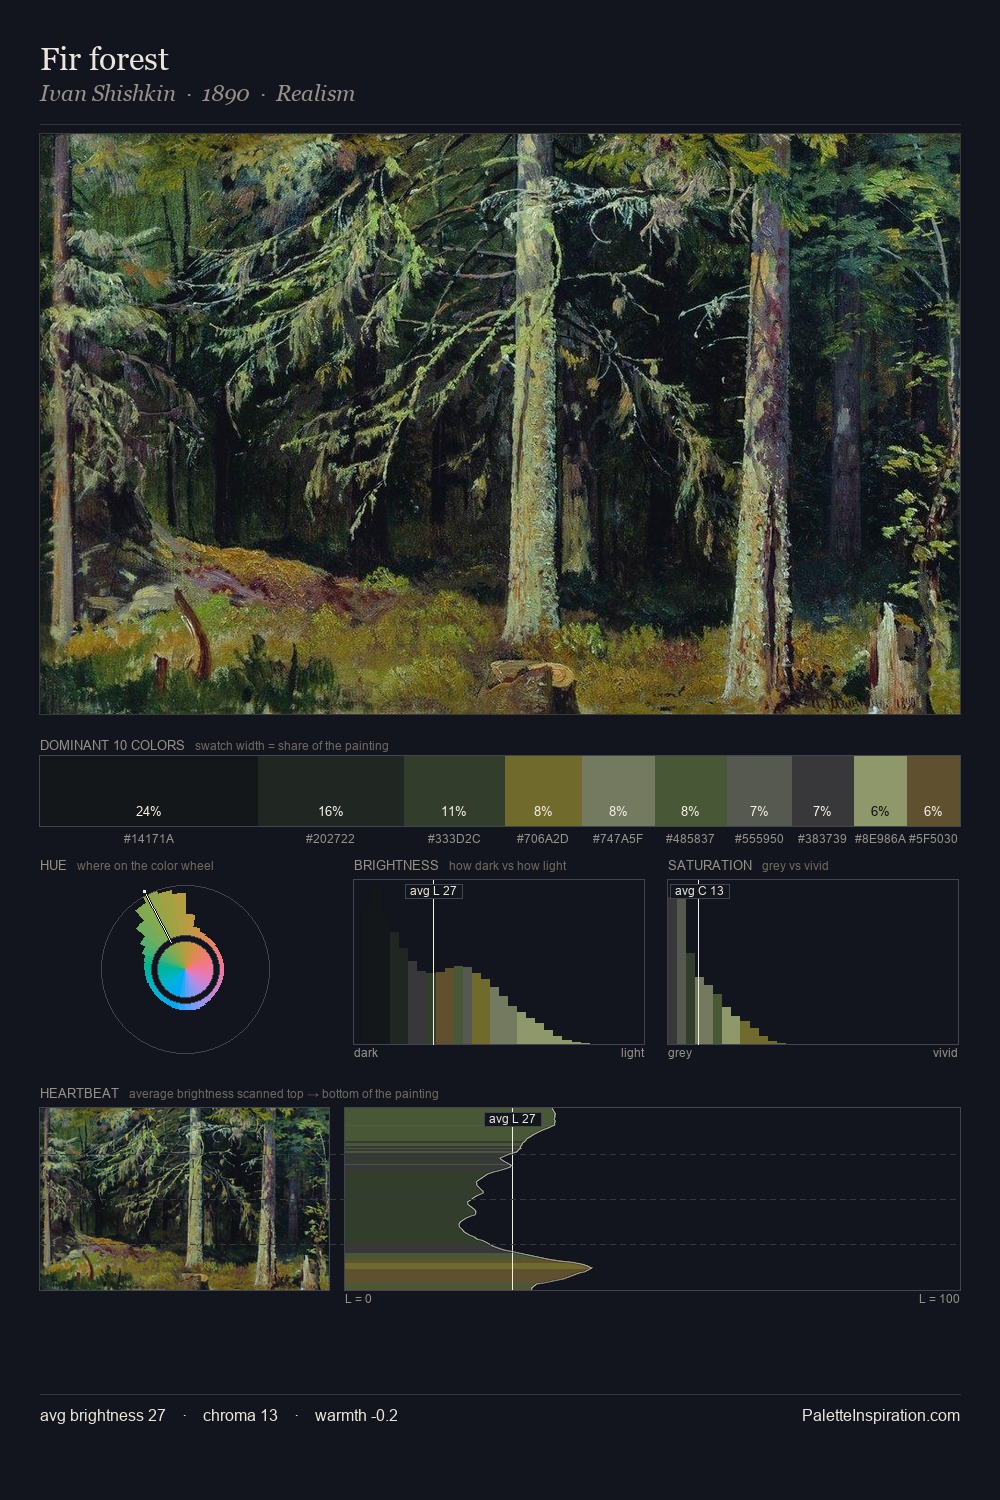
Task: Click the #333D2C dark green swatch
Action: 454,791
